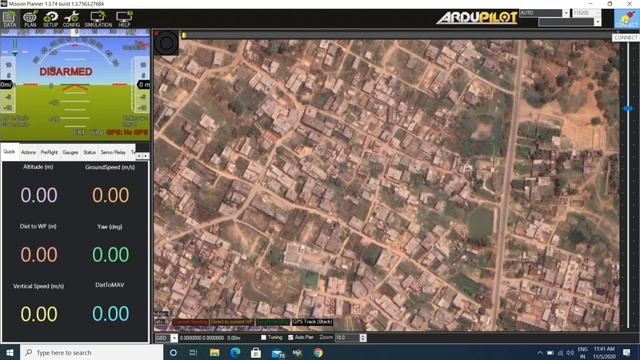
Task: Open Microsoft Edge from taskbar
Action: (x=235, y=352)
